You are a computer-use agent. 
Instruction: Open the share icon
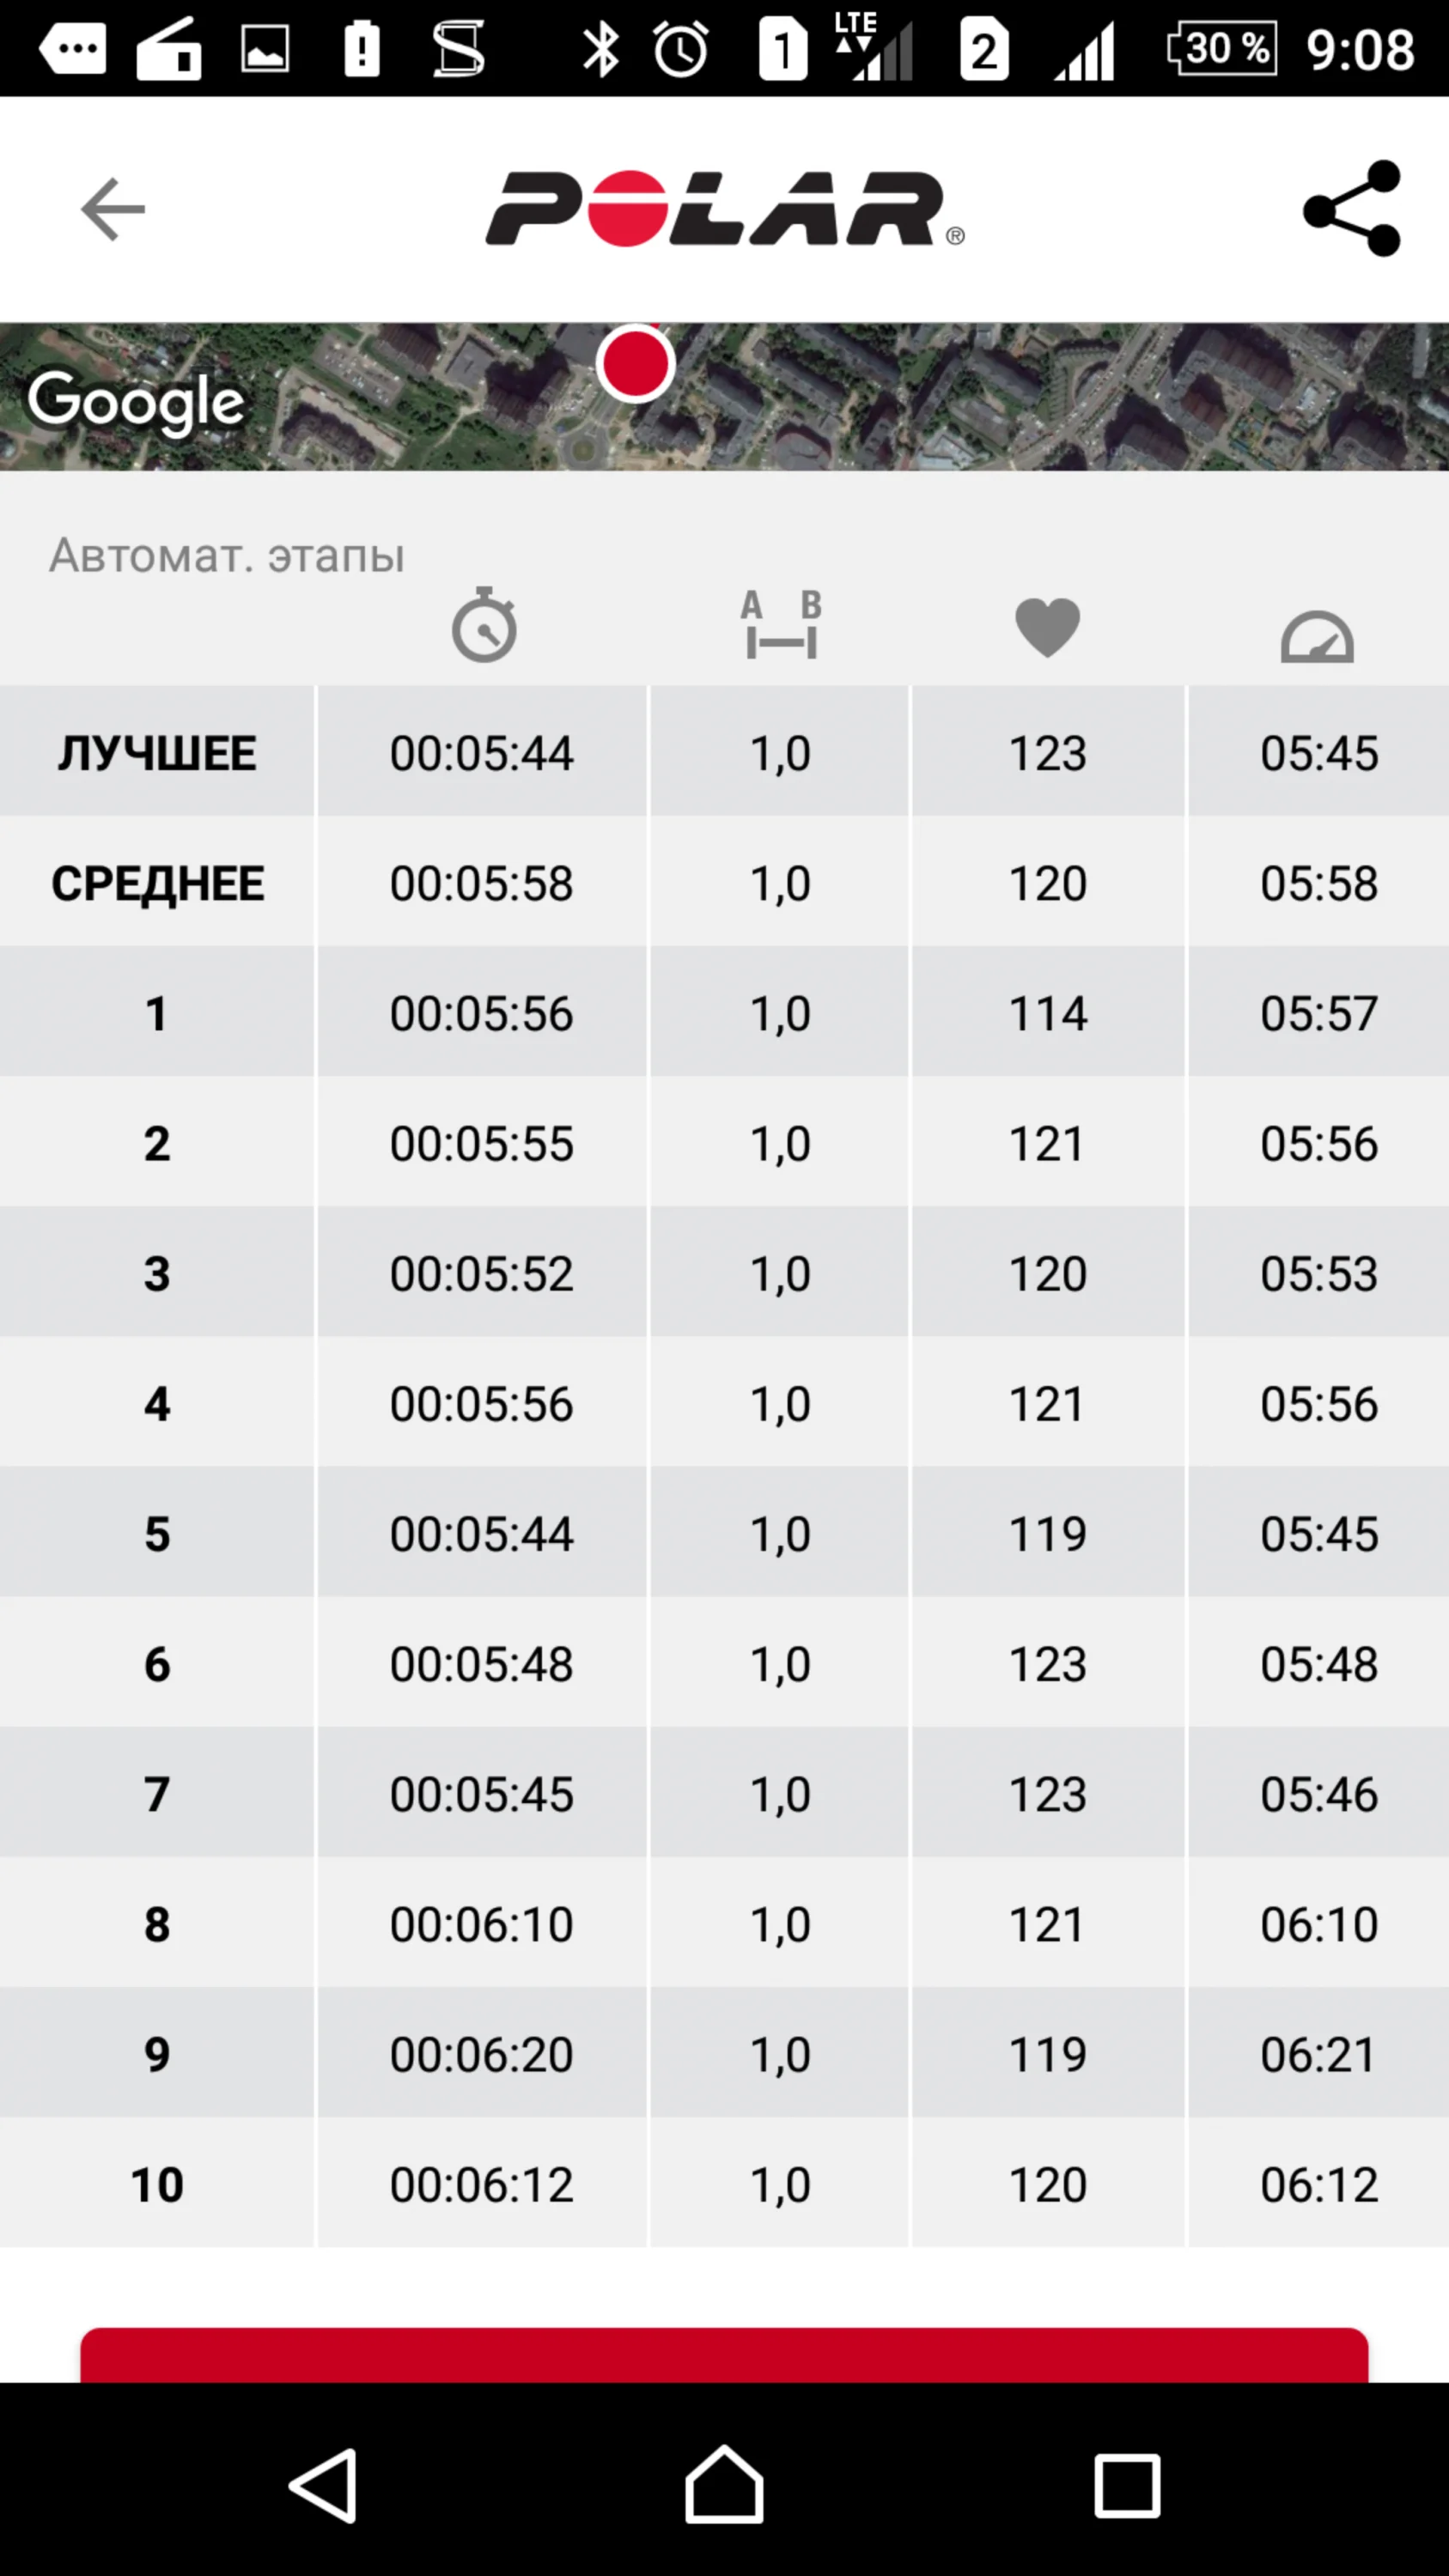[1352, 209]
